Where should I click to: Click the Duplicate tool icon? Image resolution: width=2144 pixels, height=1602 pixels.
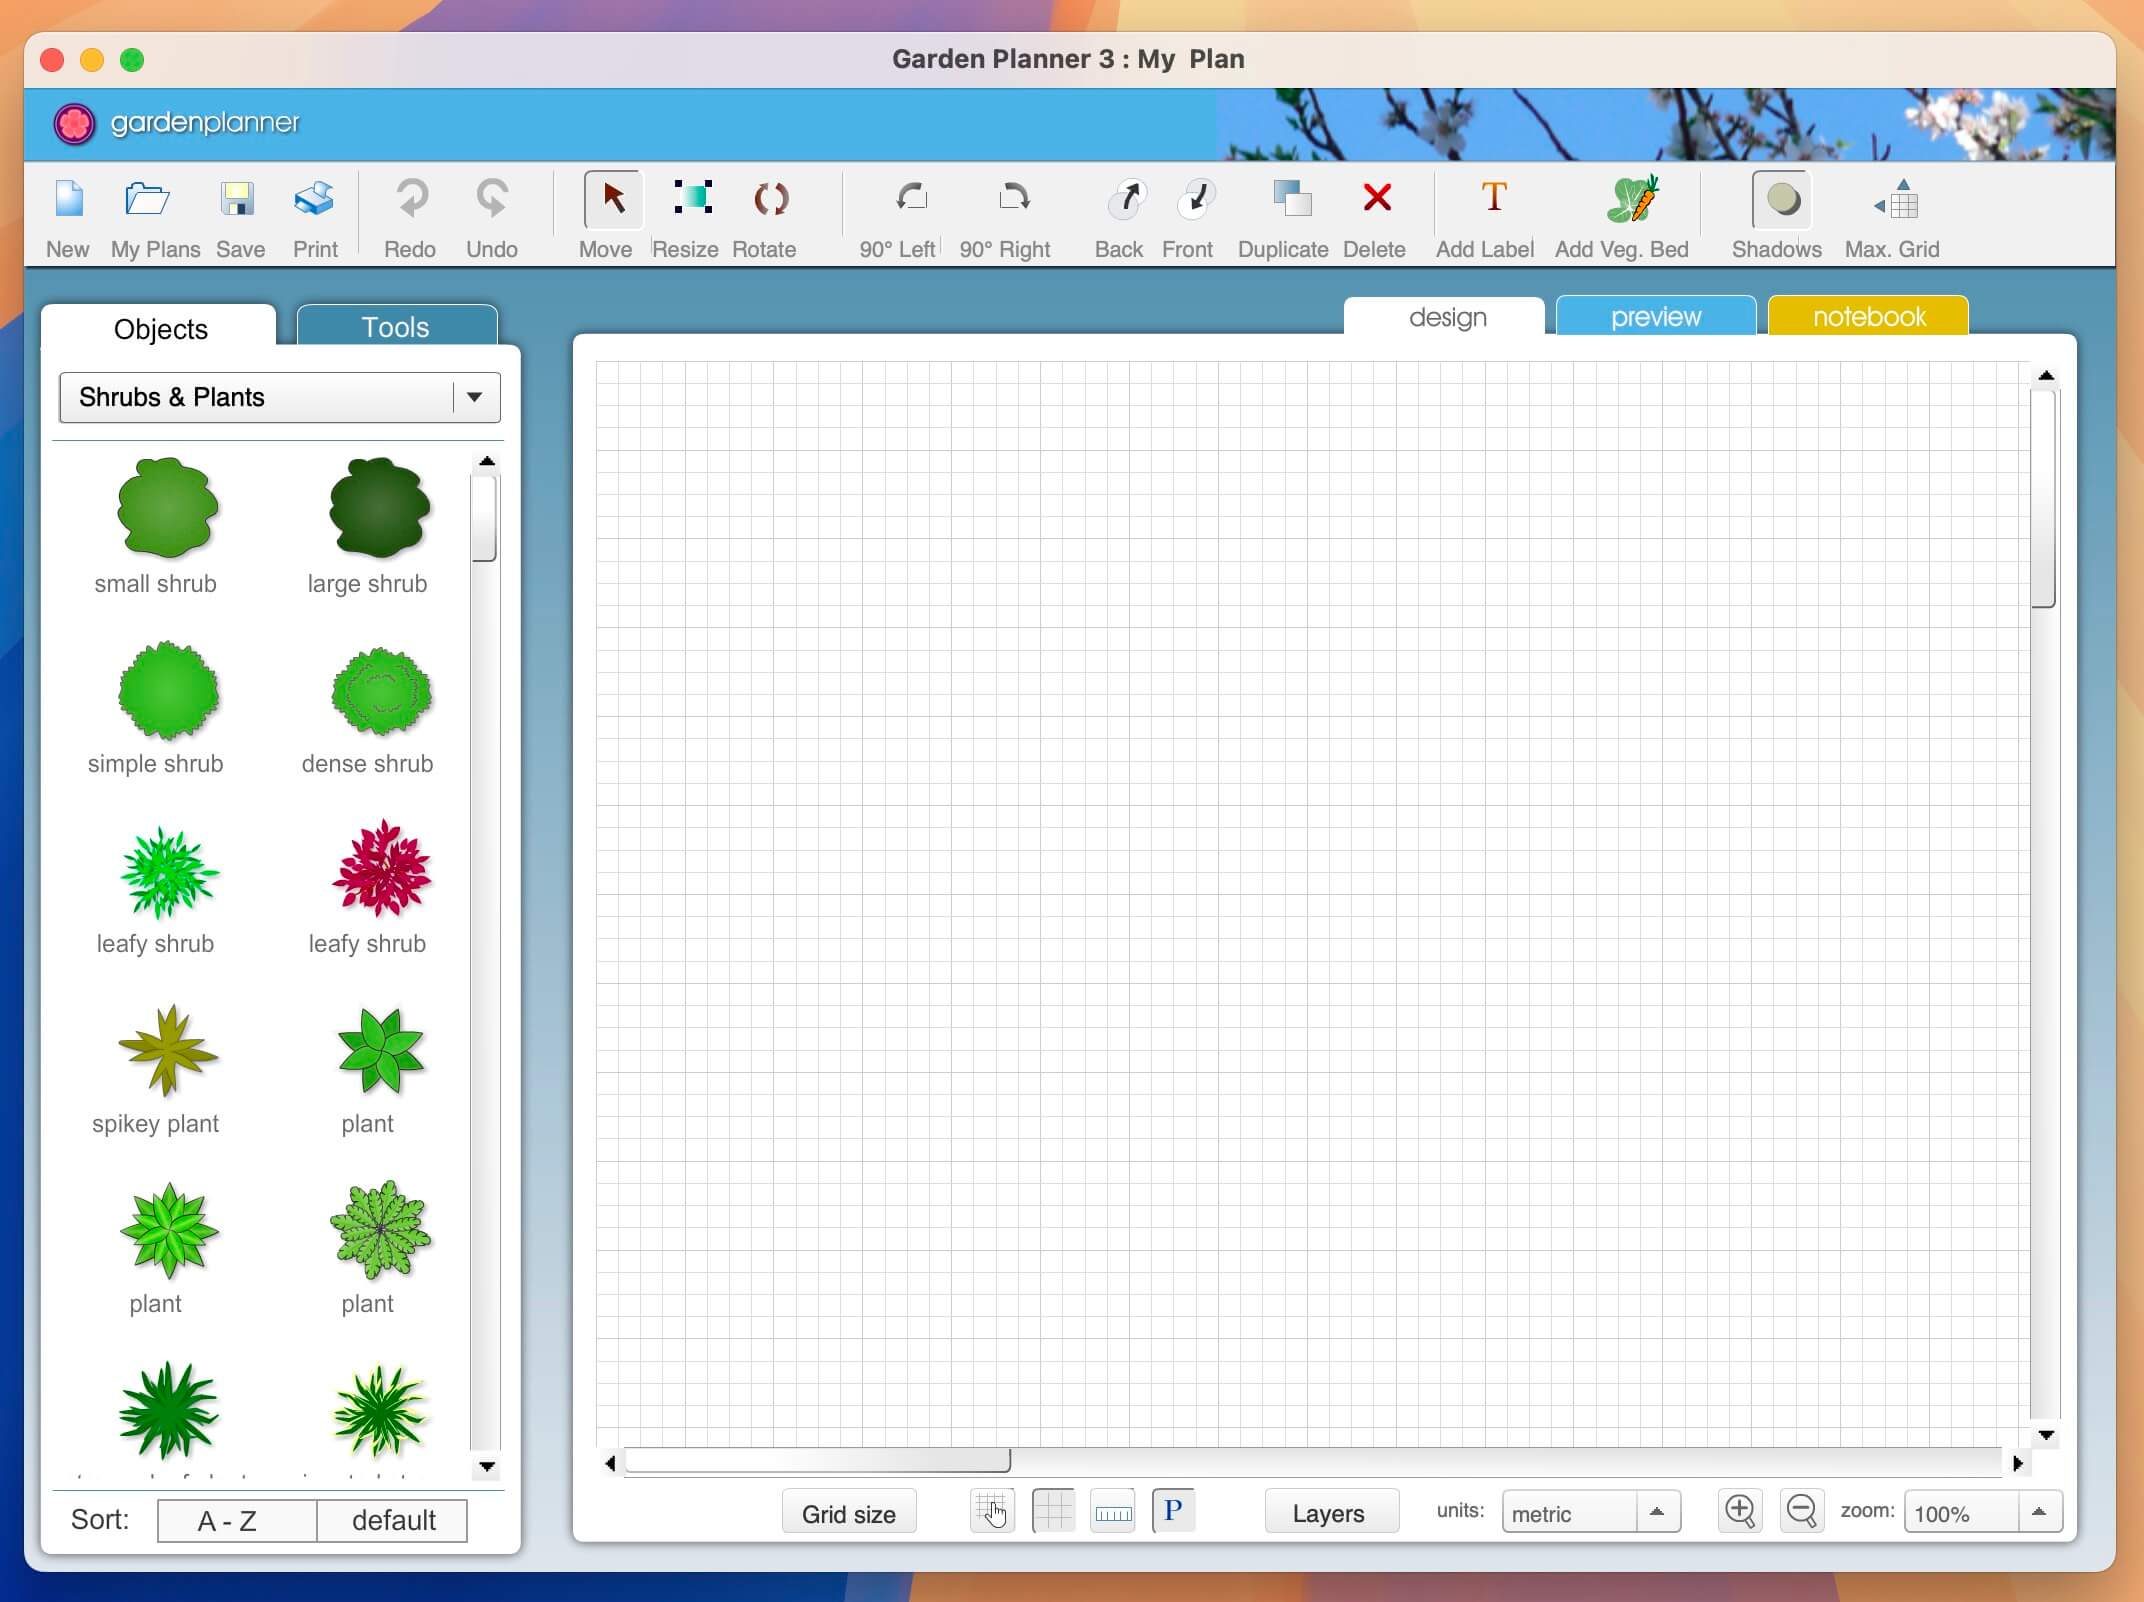pyautogui.click(x=1284, y=197)
